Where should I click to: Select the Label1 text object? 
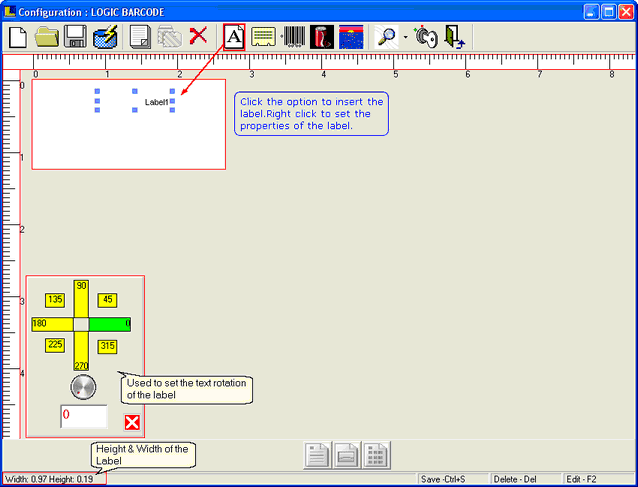click(157, 102)
